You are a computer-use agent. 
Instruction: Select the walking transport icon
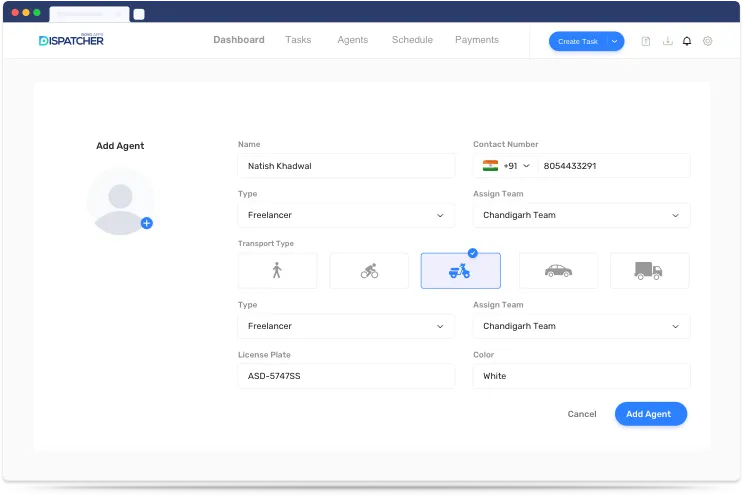(x=277, y=271)
